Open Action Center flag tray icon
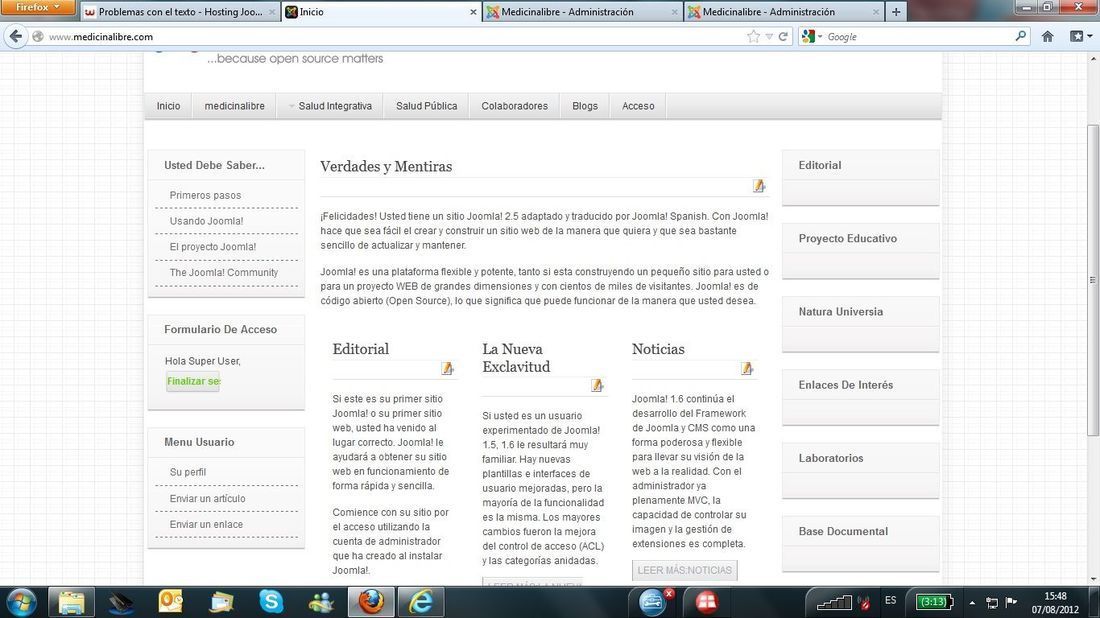The height and width of the screenshot is (618, 1100). click(x=1011, y=602)
